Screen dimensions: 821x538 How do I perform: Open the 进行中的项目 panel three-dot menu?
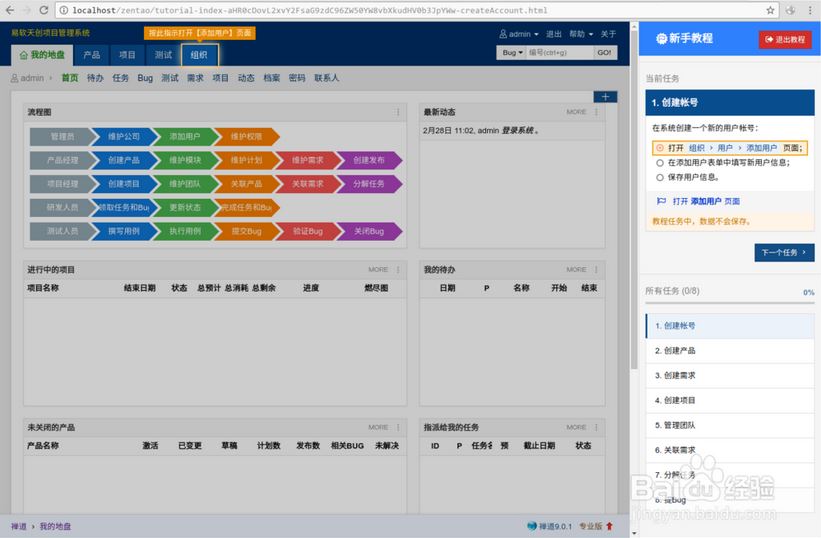pos(398,270)
